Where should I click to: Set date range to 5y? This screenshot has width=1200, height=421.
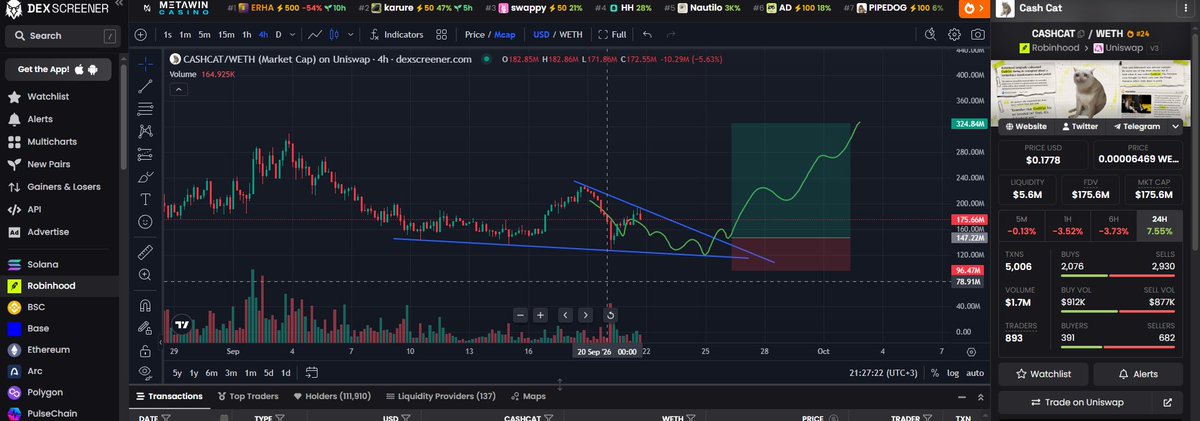[x=176, y=372]
